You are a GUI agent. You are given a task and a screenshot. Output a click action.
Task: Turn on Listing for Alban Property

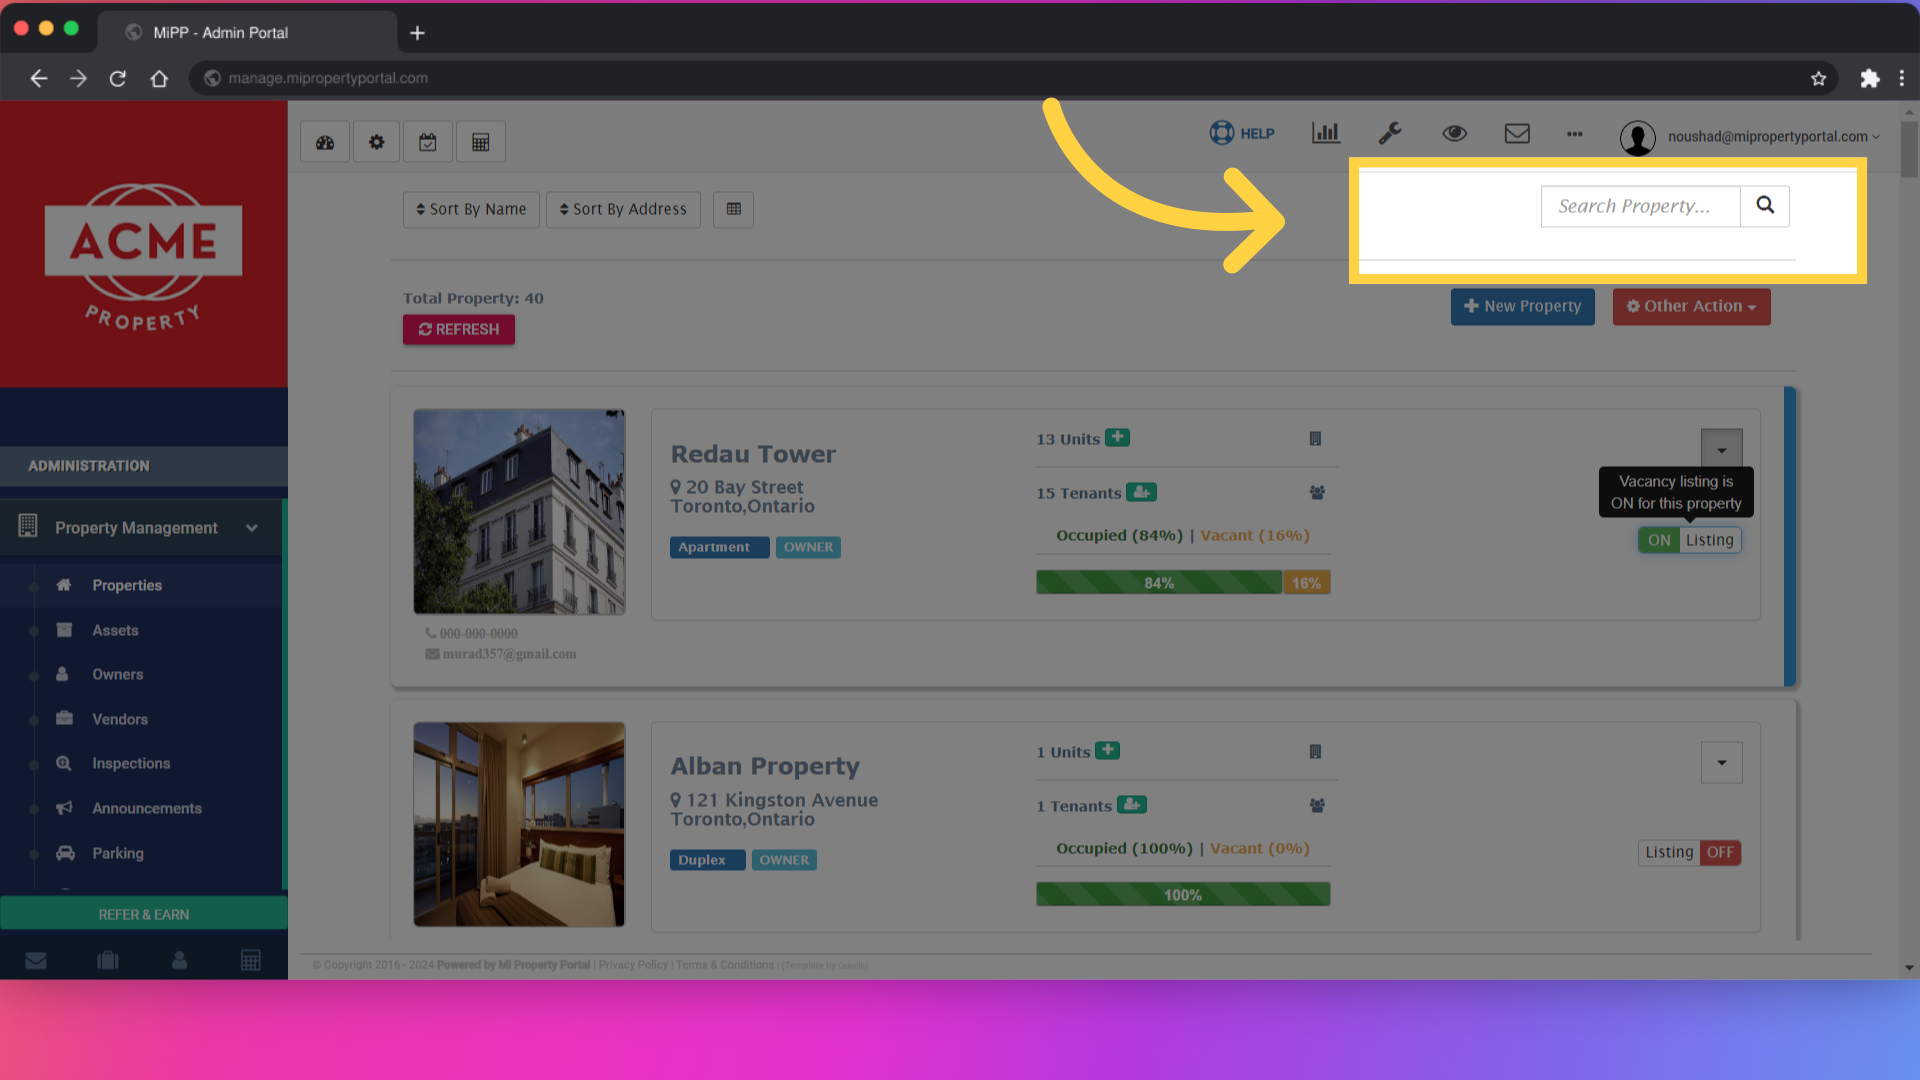1689,853
